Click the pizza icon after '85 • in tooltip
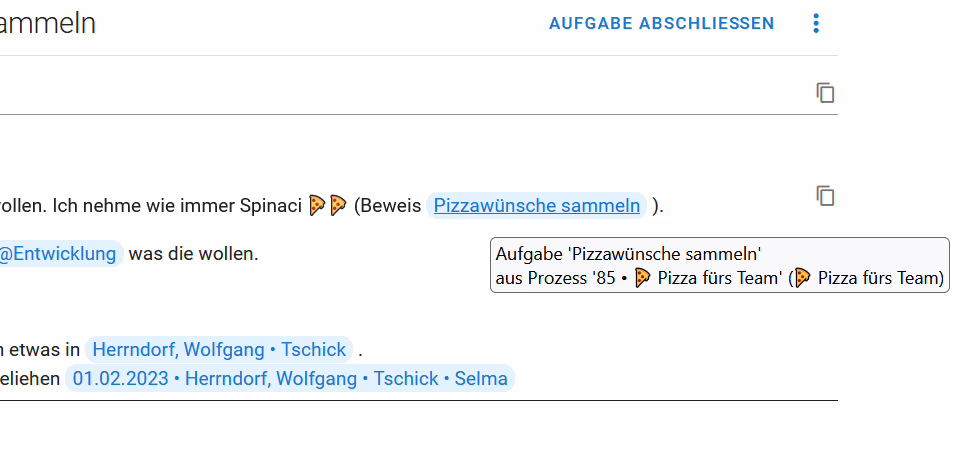 point(642,278)
